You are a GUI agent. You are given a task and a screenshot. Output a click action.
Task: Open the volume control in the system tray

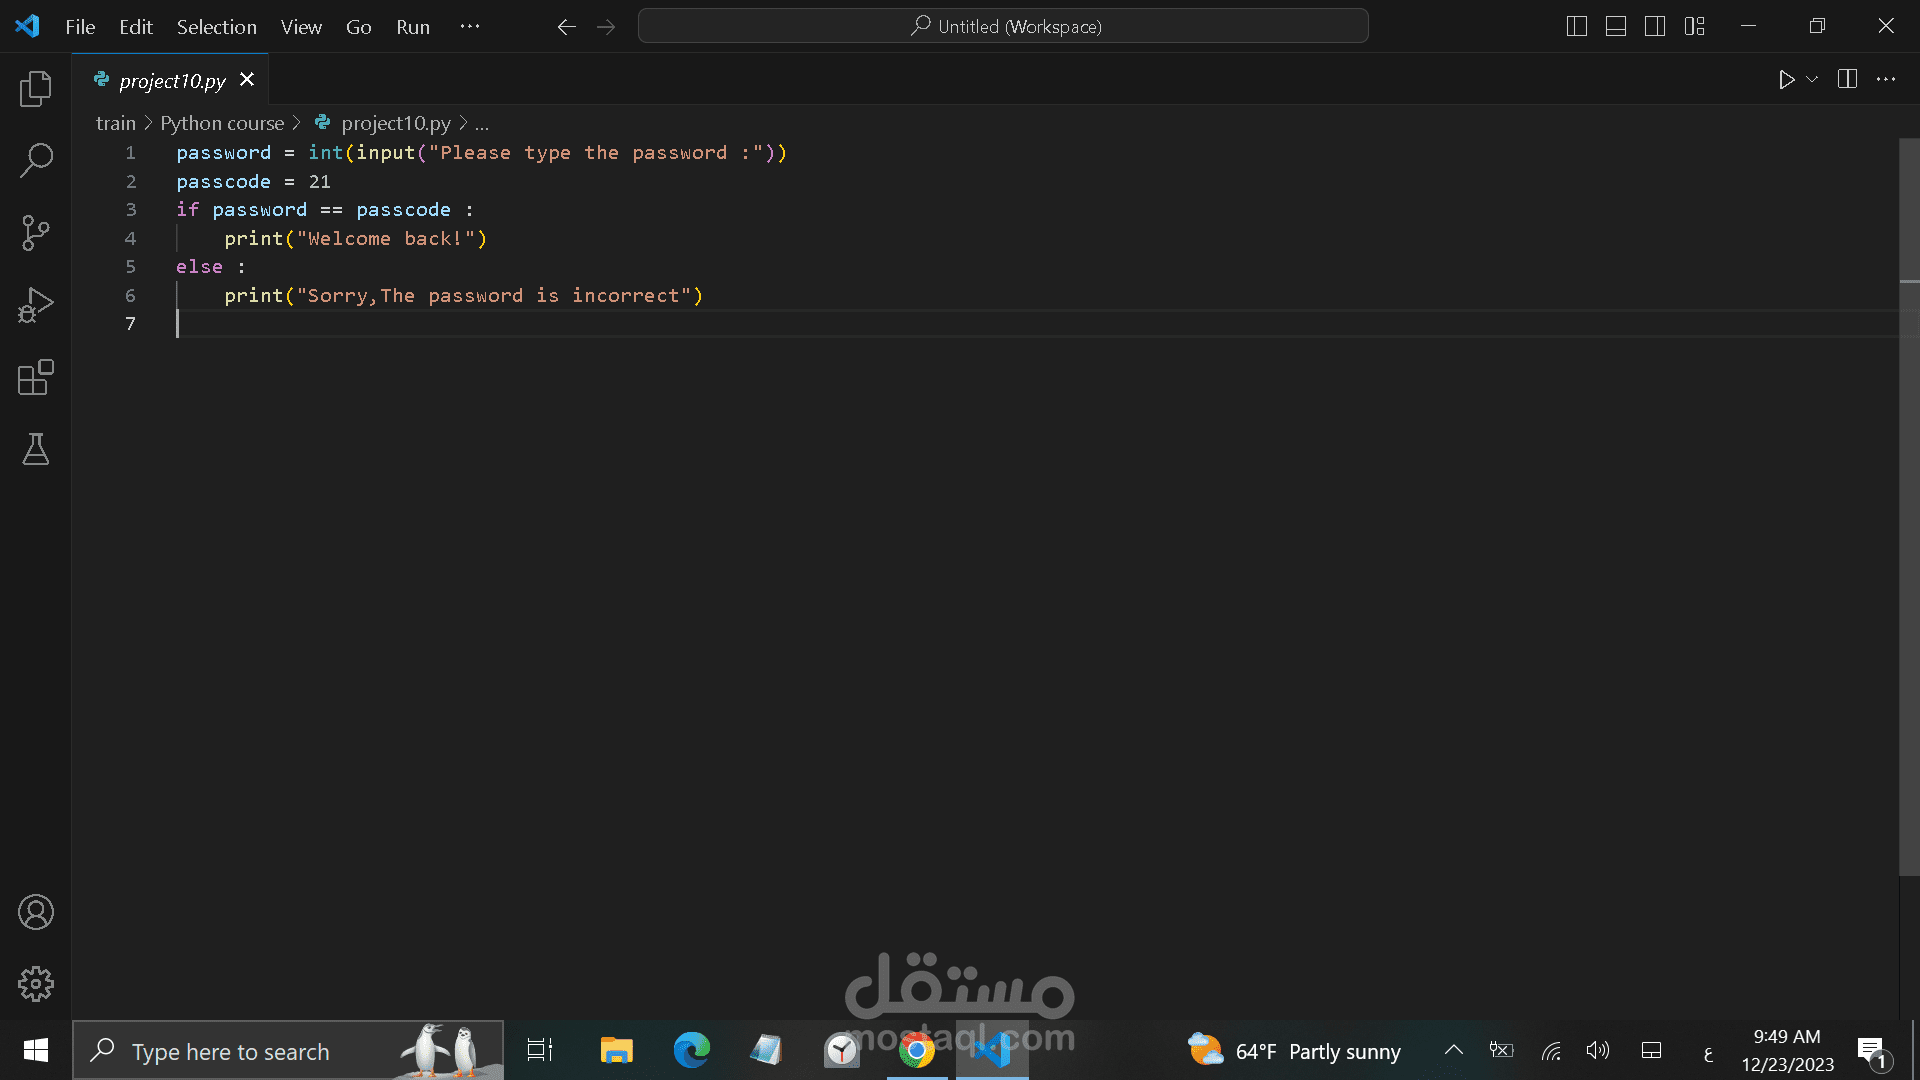[1598, 1050]
